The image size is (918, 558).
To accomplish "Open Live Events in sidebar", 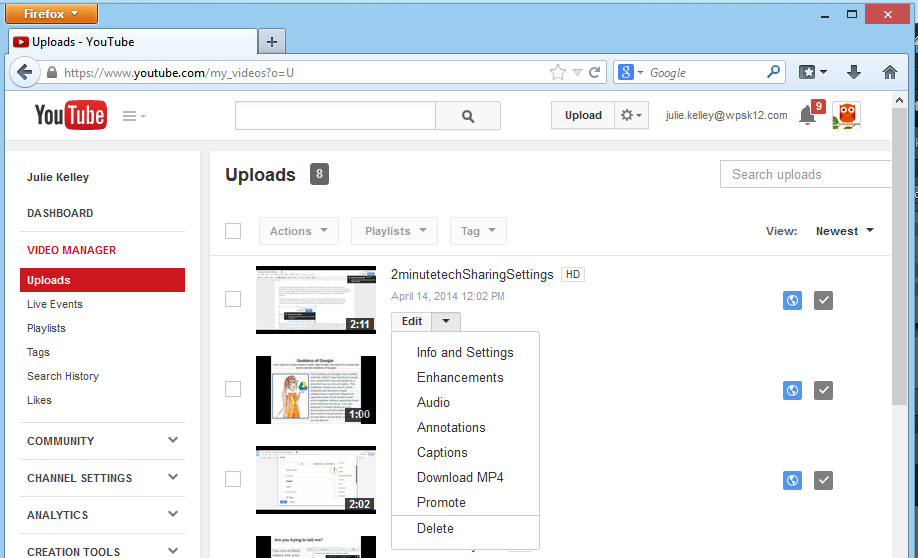I will 55,304.
